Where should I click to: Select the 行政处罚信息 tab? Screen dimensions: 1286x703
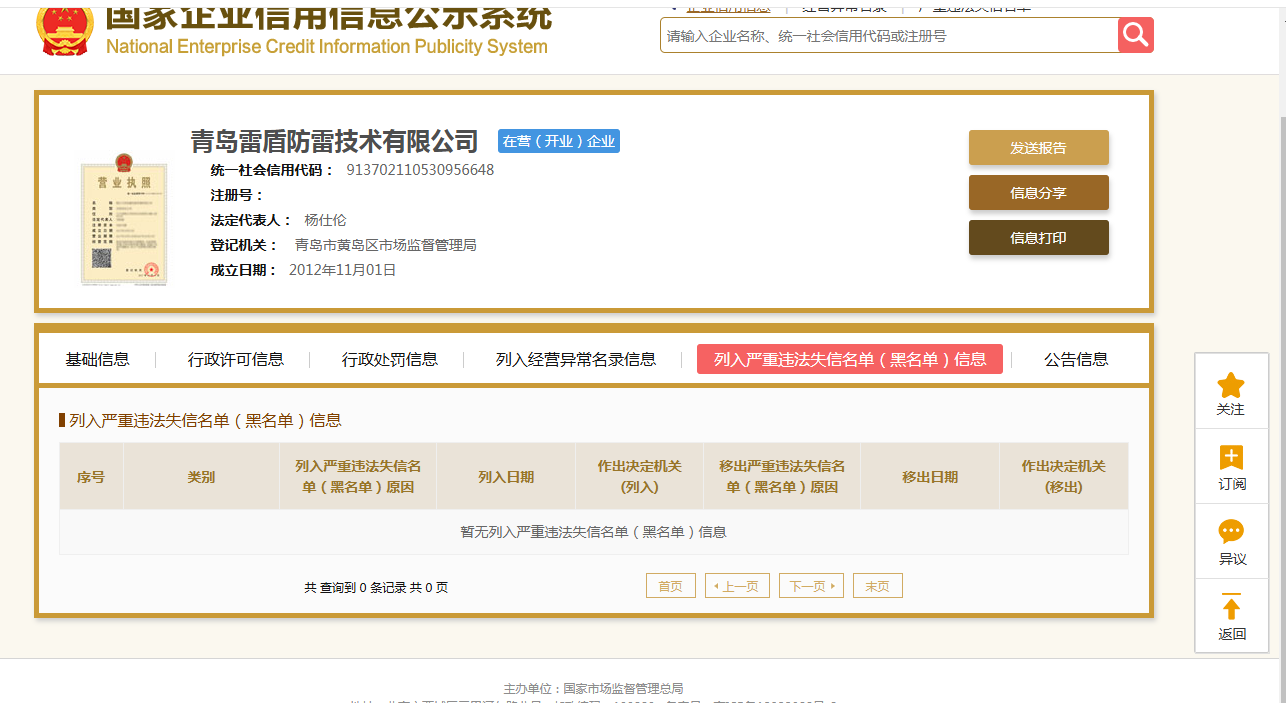(x=390, y=360)
